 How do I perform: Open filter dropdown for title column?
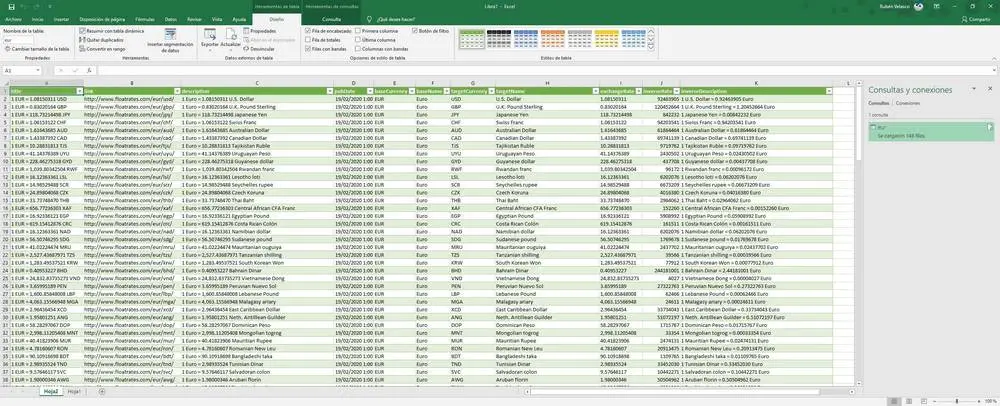pos(79,92)
